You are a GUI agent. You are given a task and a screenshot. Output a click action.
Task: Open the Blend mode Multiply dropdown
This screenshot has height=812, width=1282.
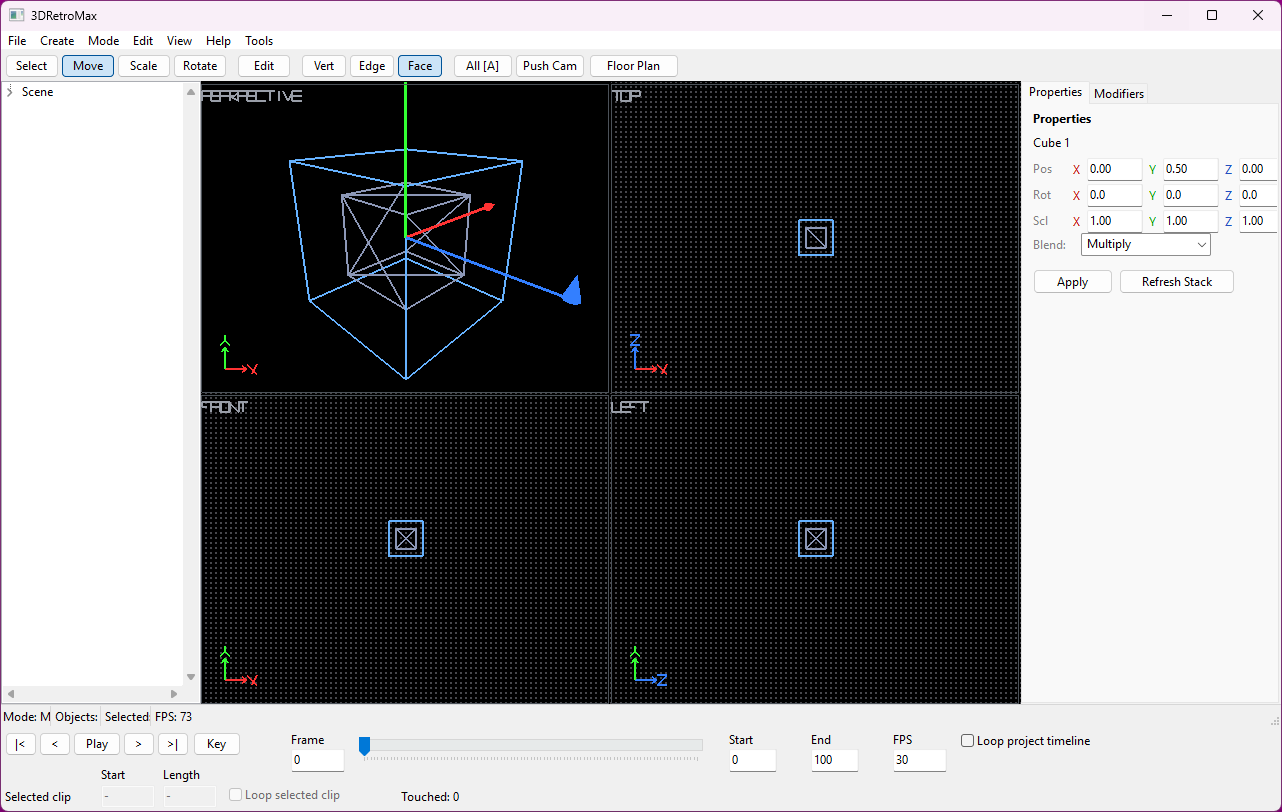(x=1146, y=244)
